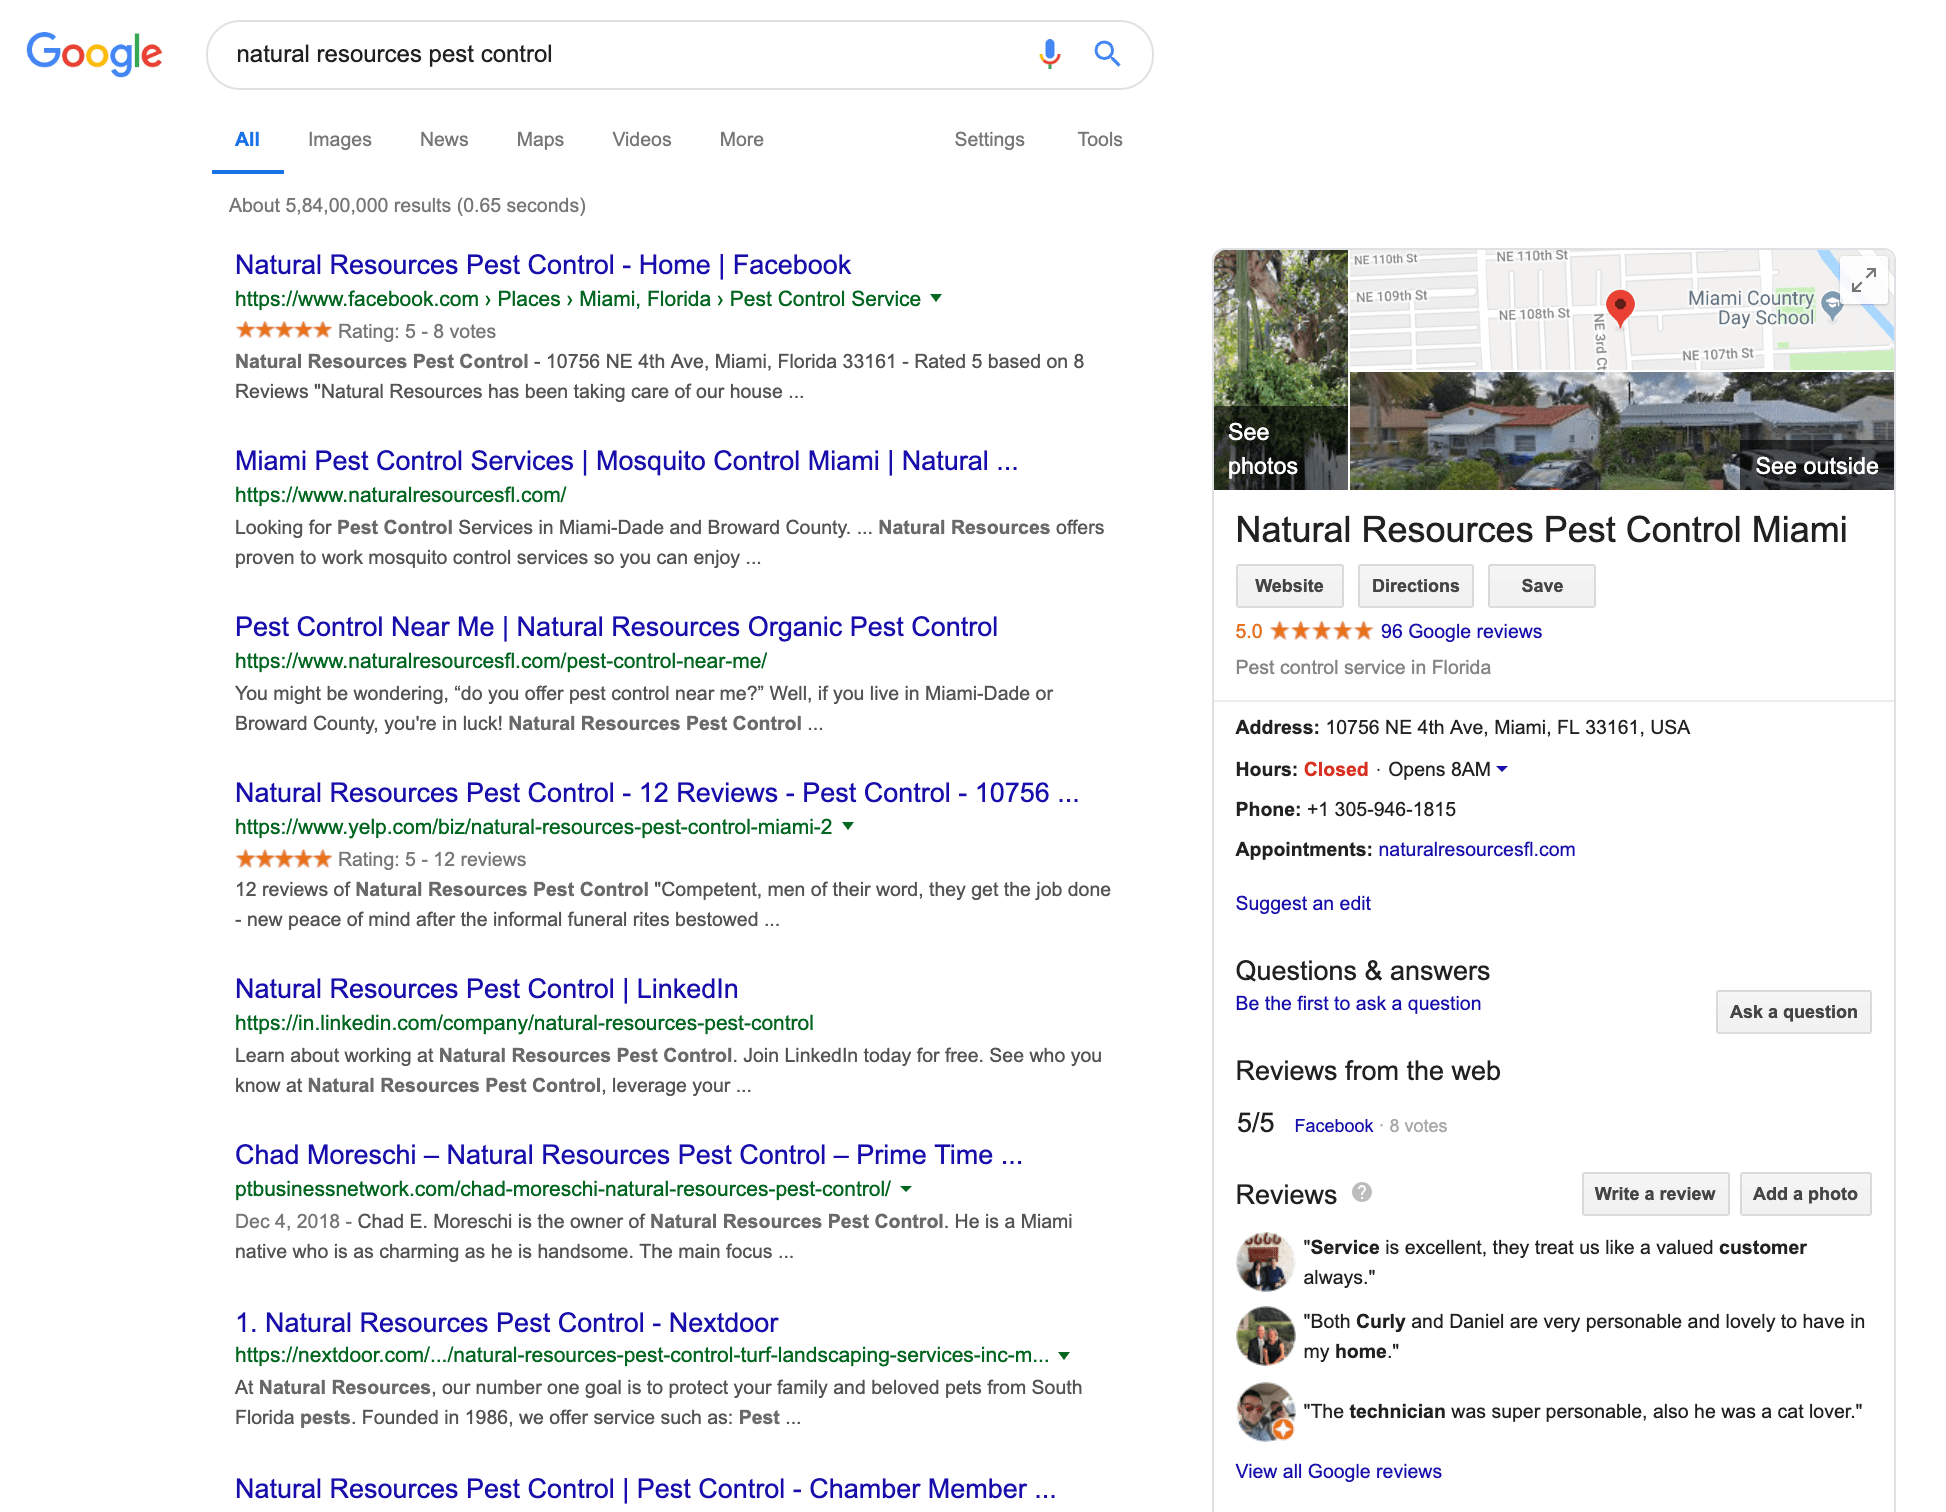Open Natural Resources Pest Control Facebook result

542,265
